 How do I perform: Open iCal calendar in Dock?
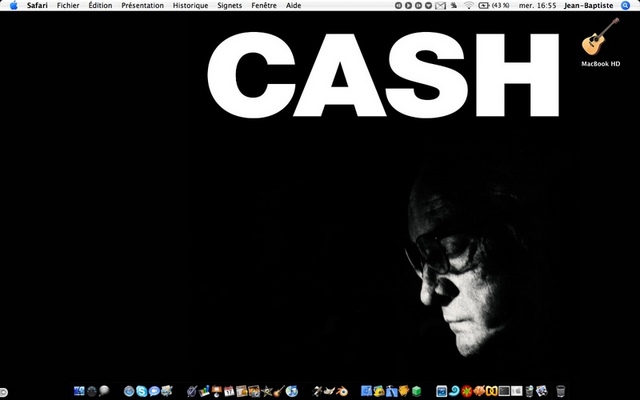click(x=229, y=391)
